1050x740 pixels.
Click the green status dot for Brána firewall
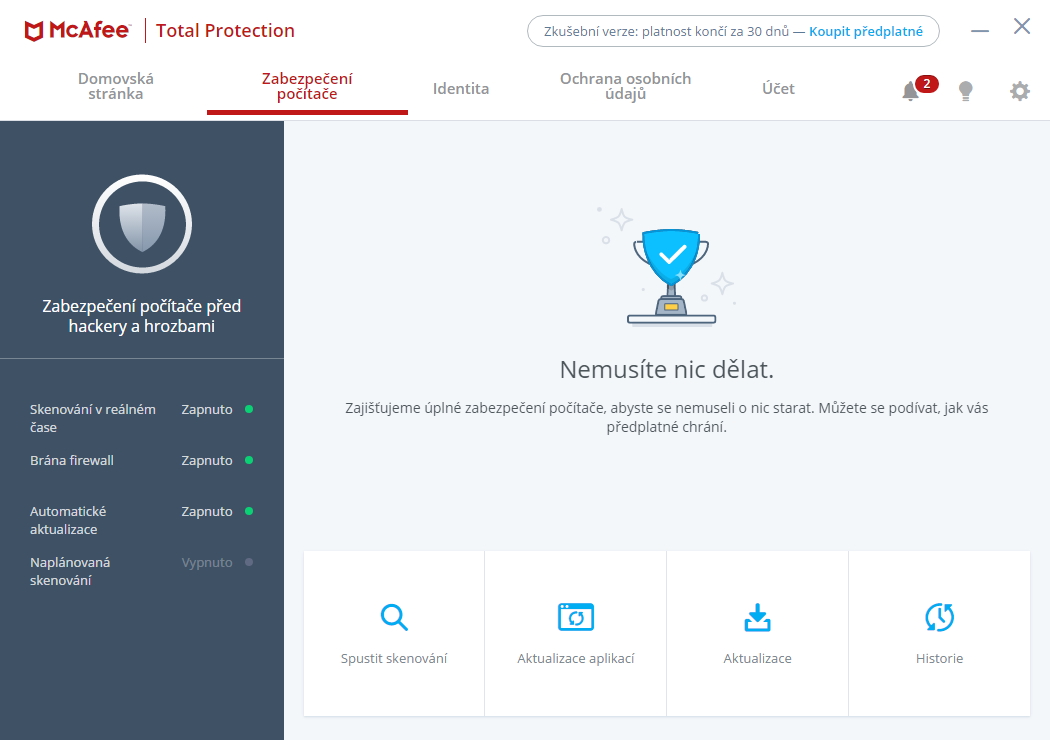click(249, 460)
